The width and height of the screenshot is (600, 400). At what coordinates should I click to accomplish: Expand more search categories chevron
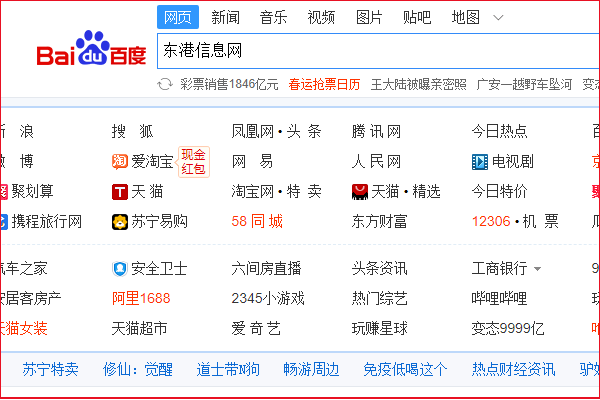point(498,18)
